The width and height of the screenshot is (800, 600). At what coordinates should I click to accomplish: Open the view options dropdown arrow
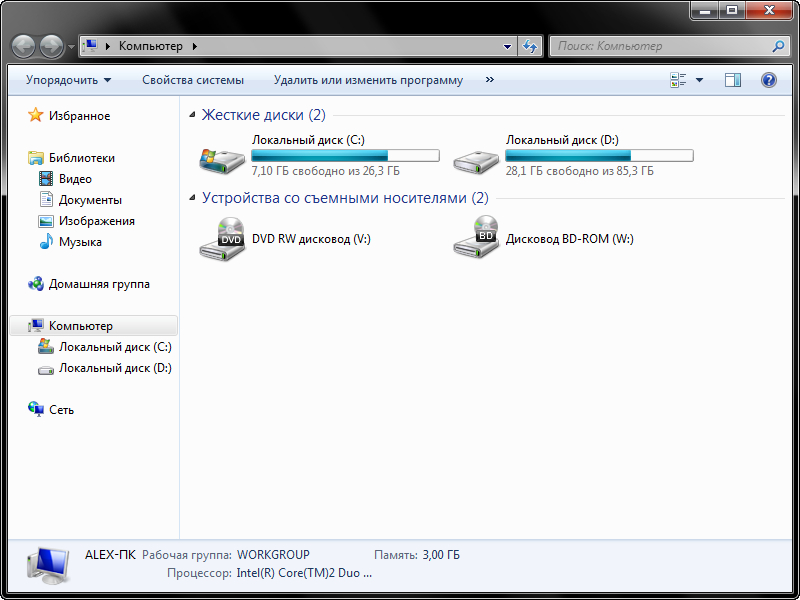(699, 80)
